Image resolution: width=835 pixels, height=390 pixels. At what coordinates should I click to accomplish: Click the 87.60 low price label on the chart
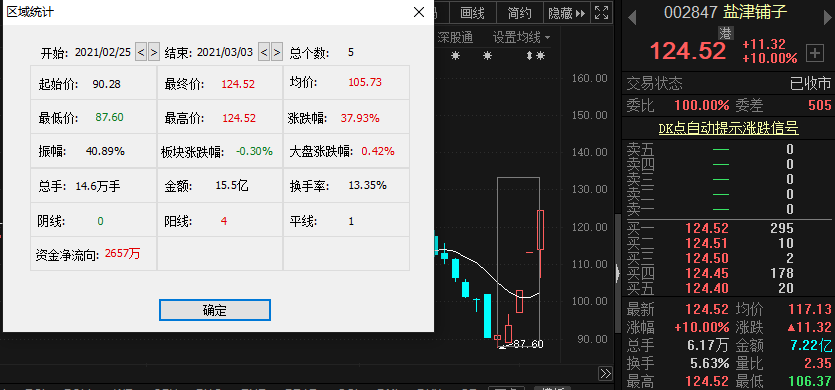(x=529, y=344)
